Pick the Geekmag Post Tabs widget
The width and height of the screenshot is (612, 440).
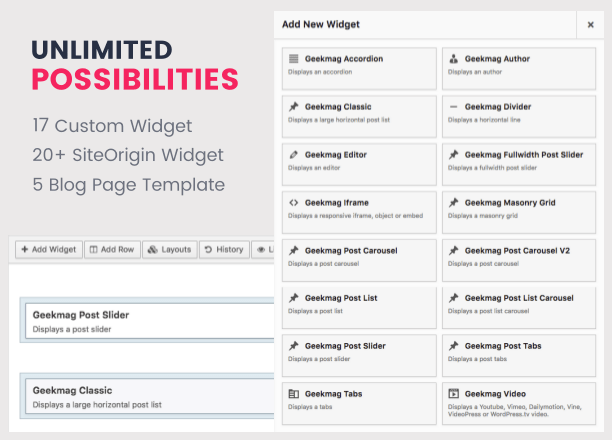(519, 356)
